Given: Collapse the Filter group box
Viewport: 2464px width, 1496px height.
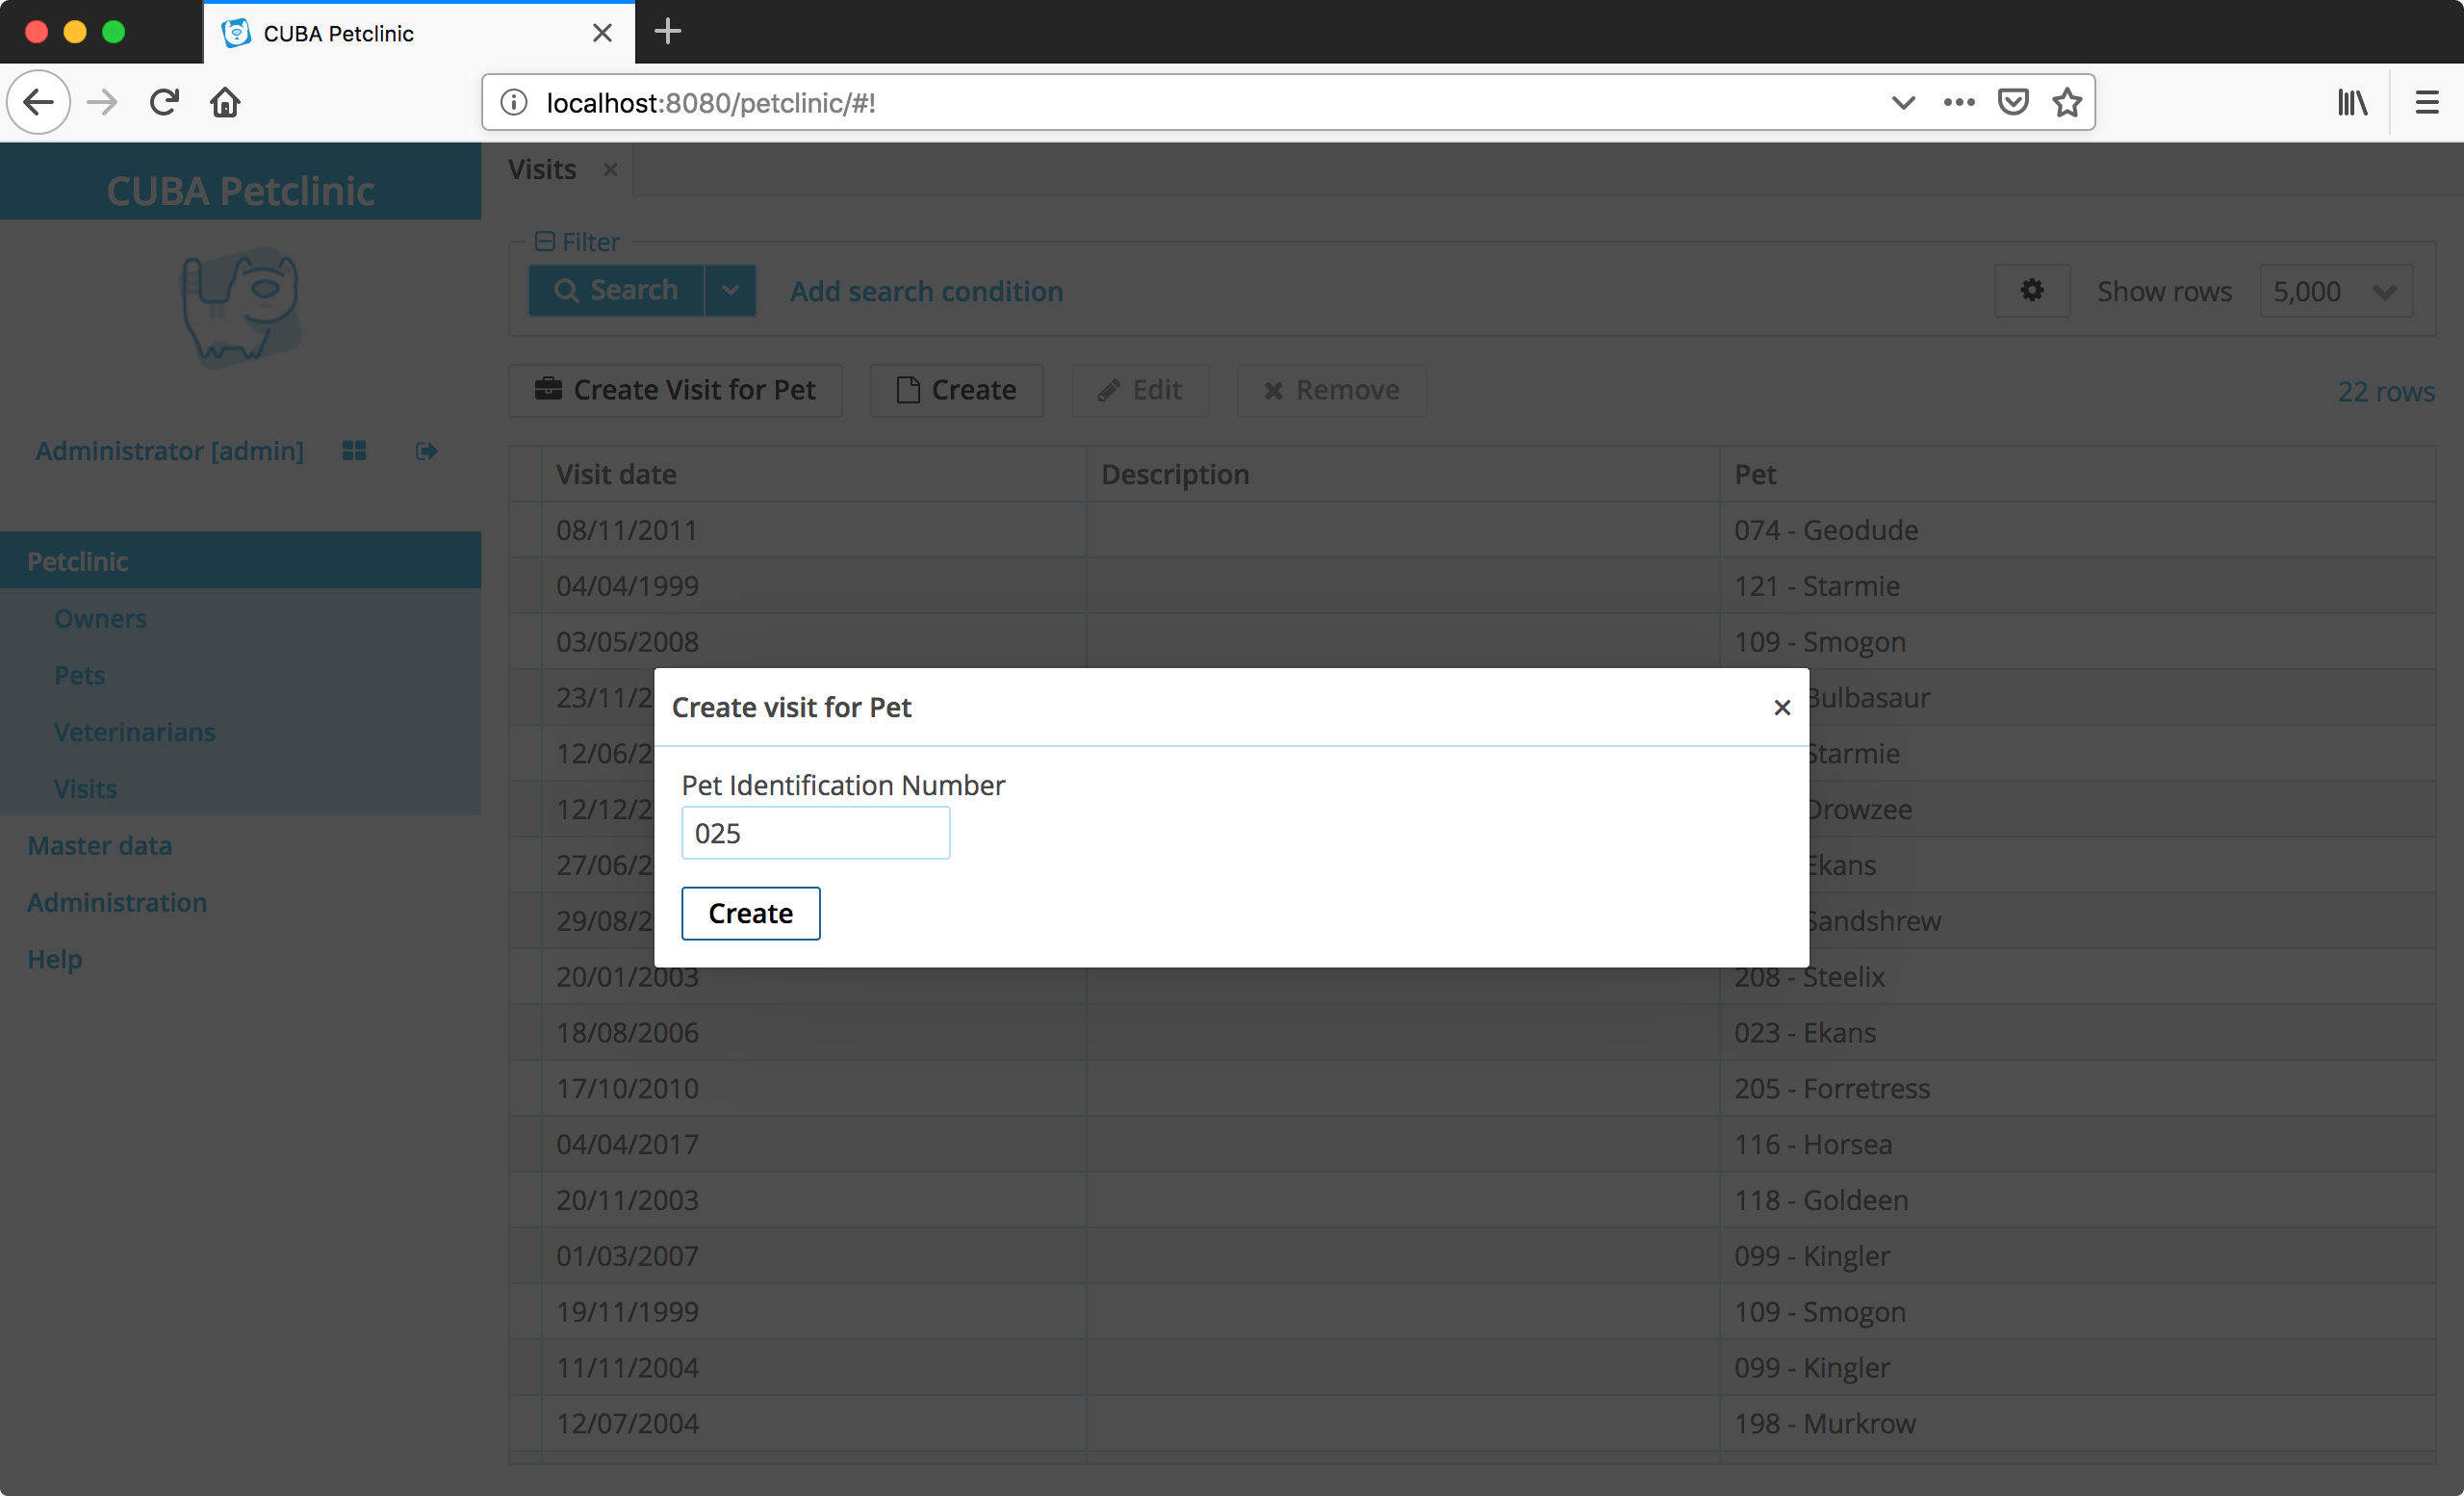Looking at the screenshot, I should coord(545,241).
